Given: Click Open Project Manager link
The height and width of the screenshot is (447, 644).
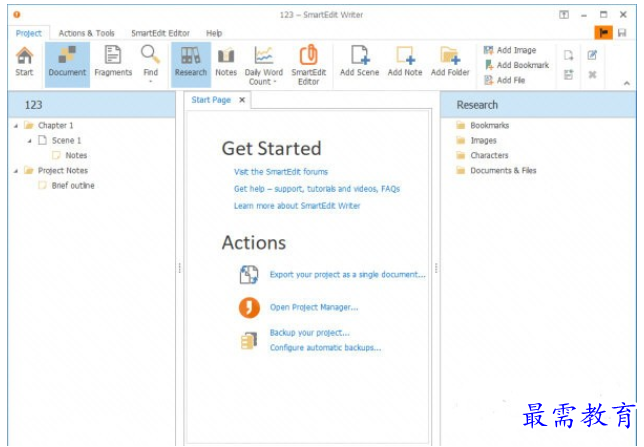Looking at the screenshot, I should (314, 307).
